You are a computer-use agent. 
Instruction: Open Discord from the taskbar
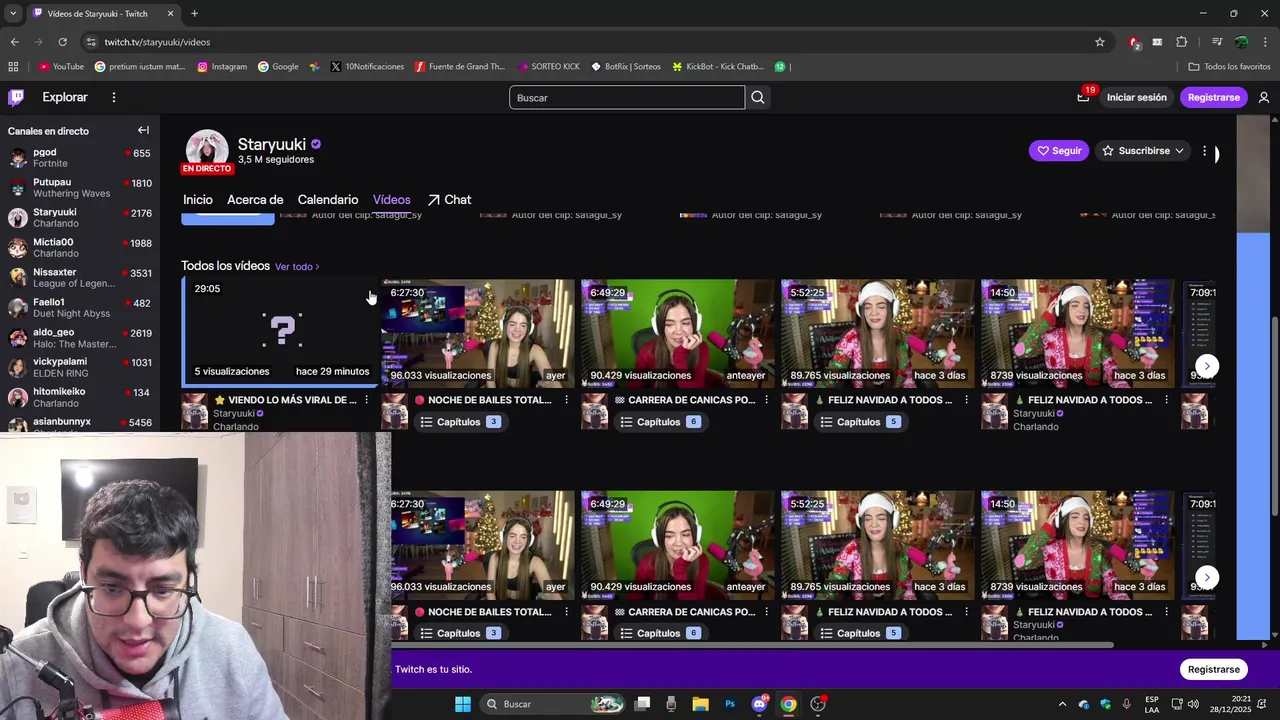point(759,704)
